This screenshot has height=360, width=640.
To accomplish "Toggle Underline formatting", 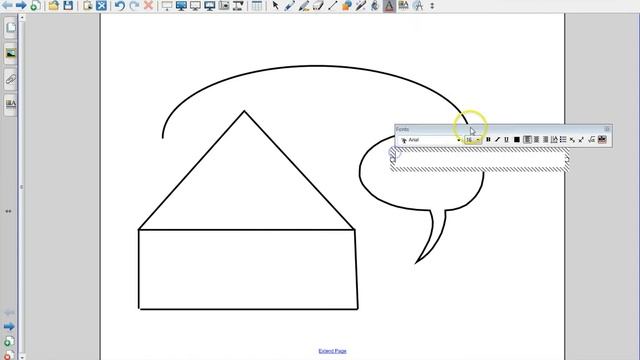I will (x=507, y=140).
